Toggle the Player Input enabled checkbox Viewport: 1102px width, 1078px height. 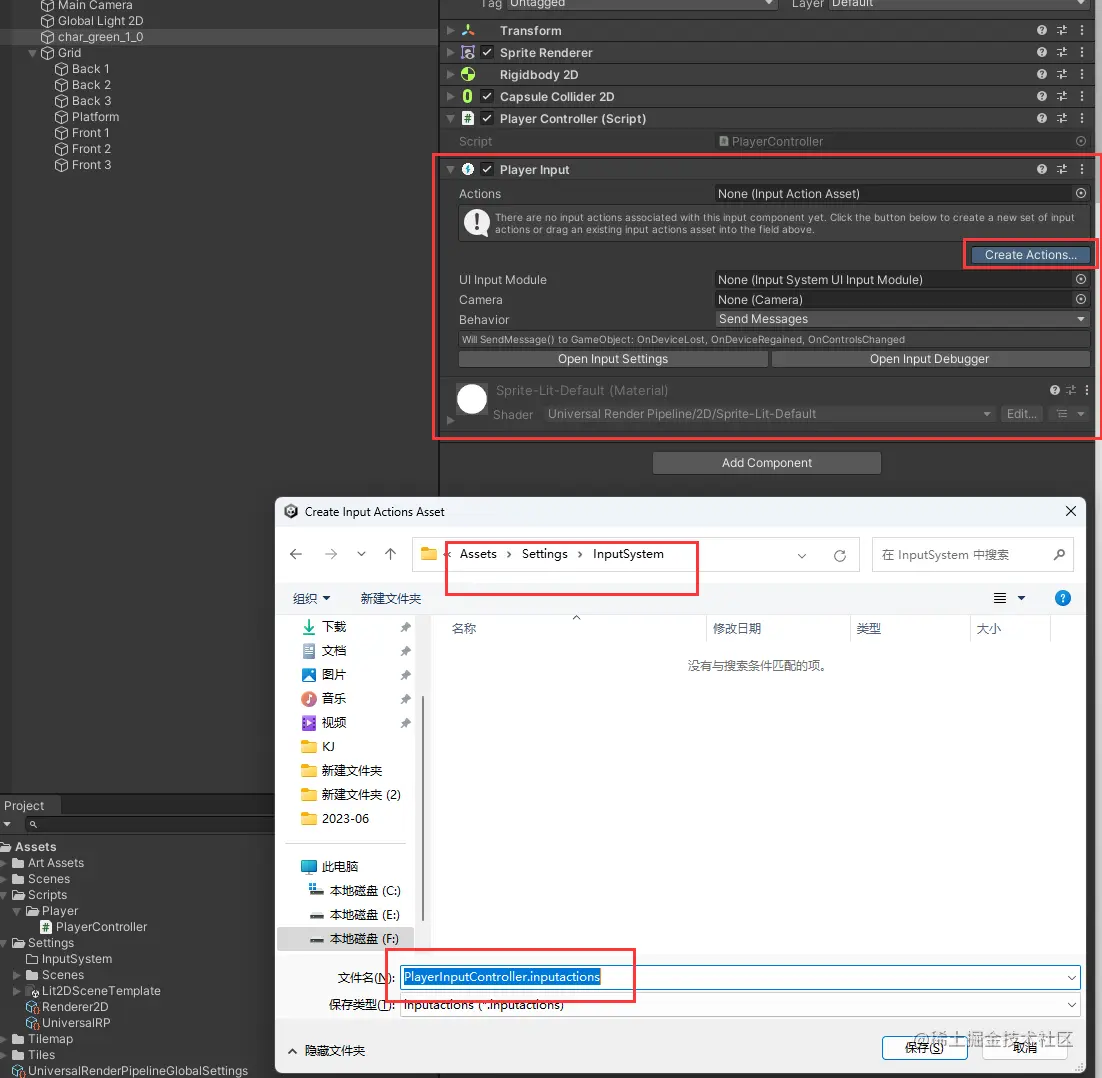click(487, 169)
